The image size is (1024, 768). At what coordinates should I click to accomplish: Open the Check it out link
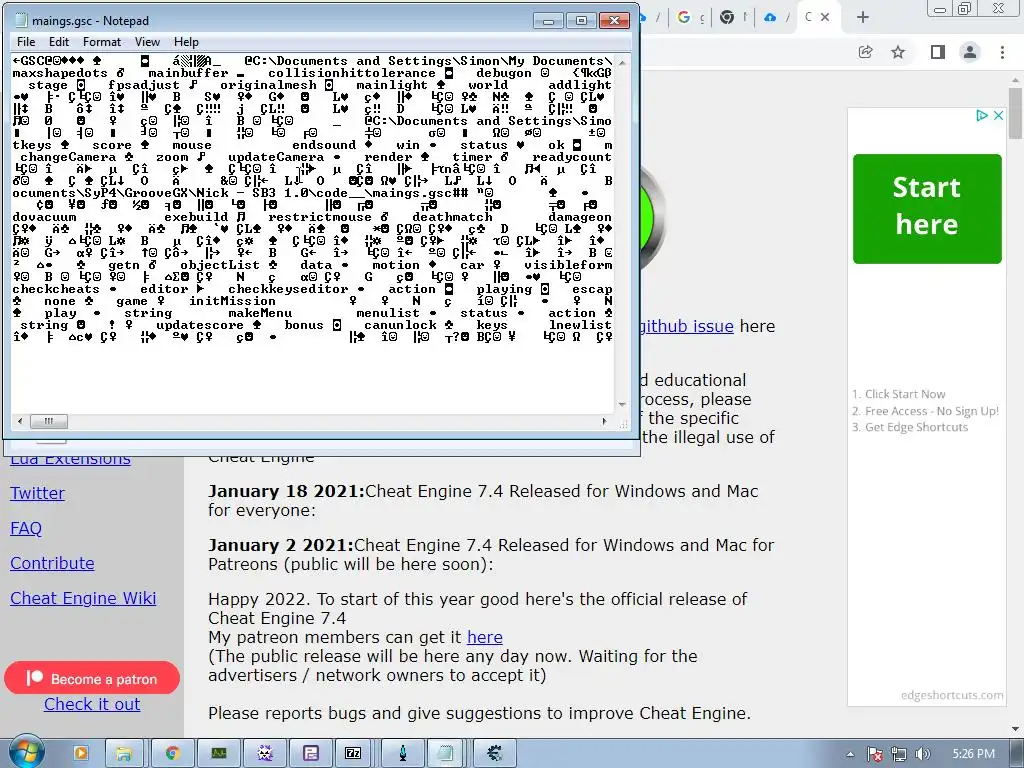(x=92, y=704)
